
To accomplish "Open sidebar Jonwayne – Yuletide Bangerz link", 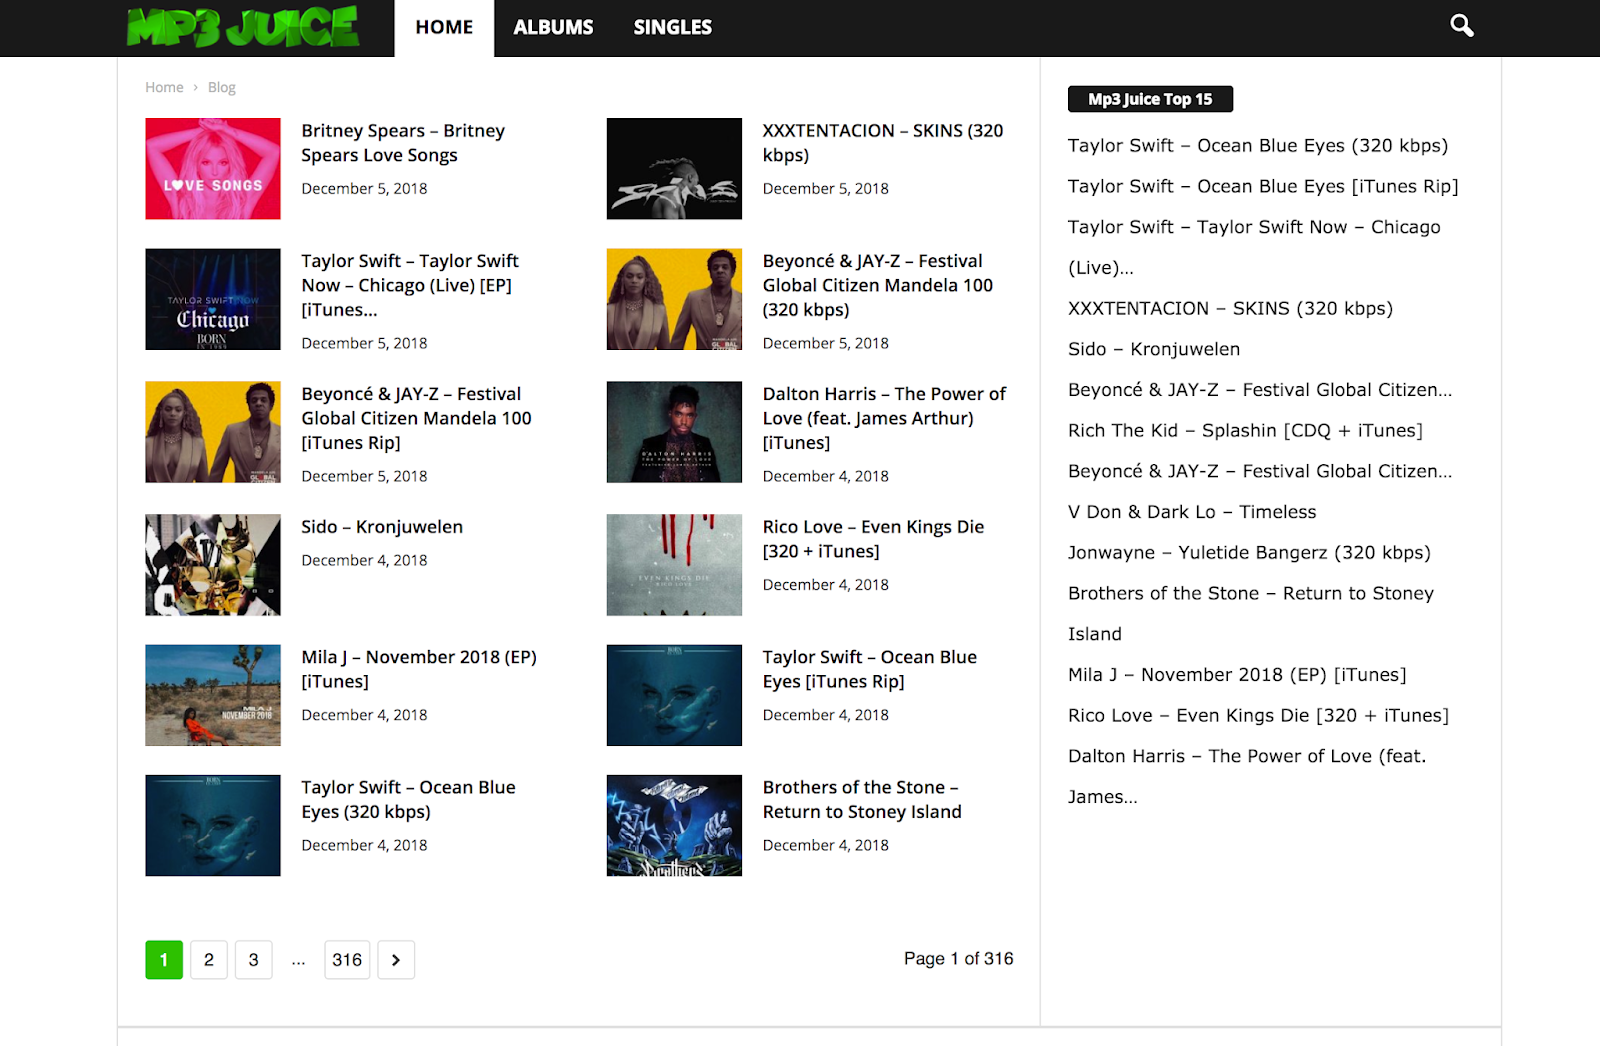I will pos(1249,553).
